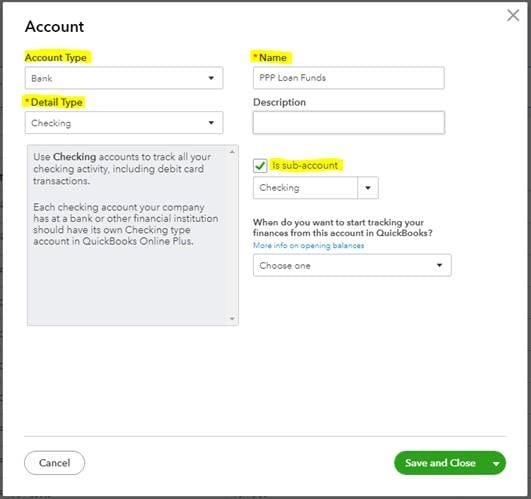Image resolution: width=531 pixels, height=499 pixels.
Task: Click the Choose one dropdown arrow icon
Action: point(439,265)
